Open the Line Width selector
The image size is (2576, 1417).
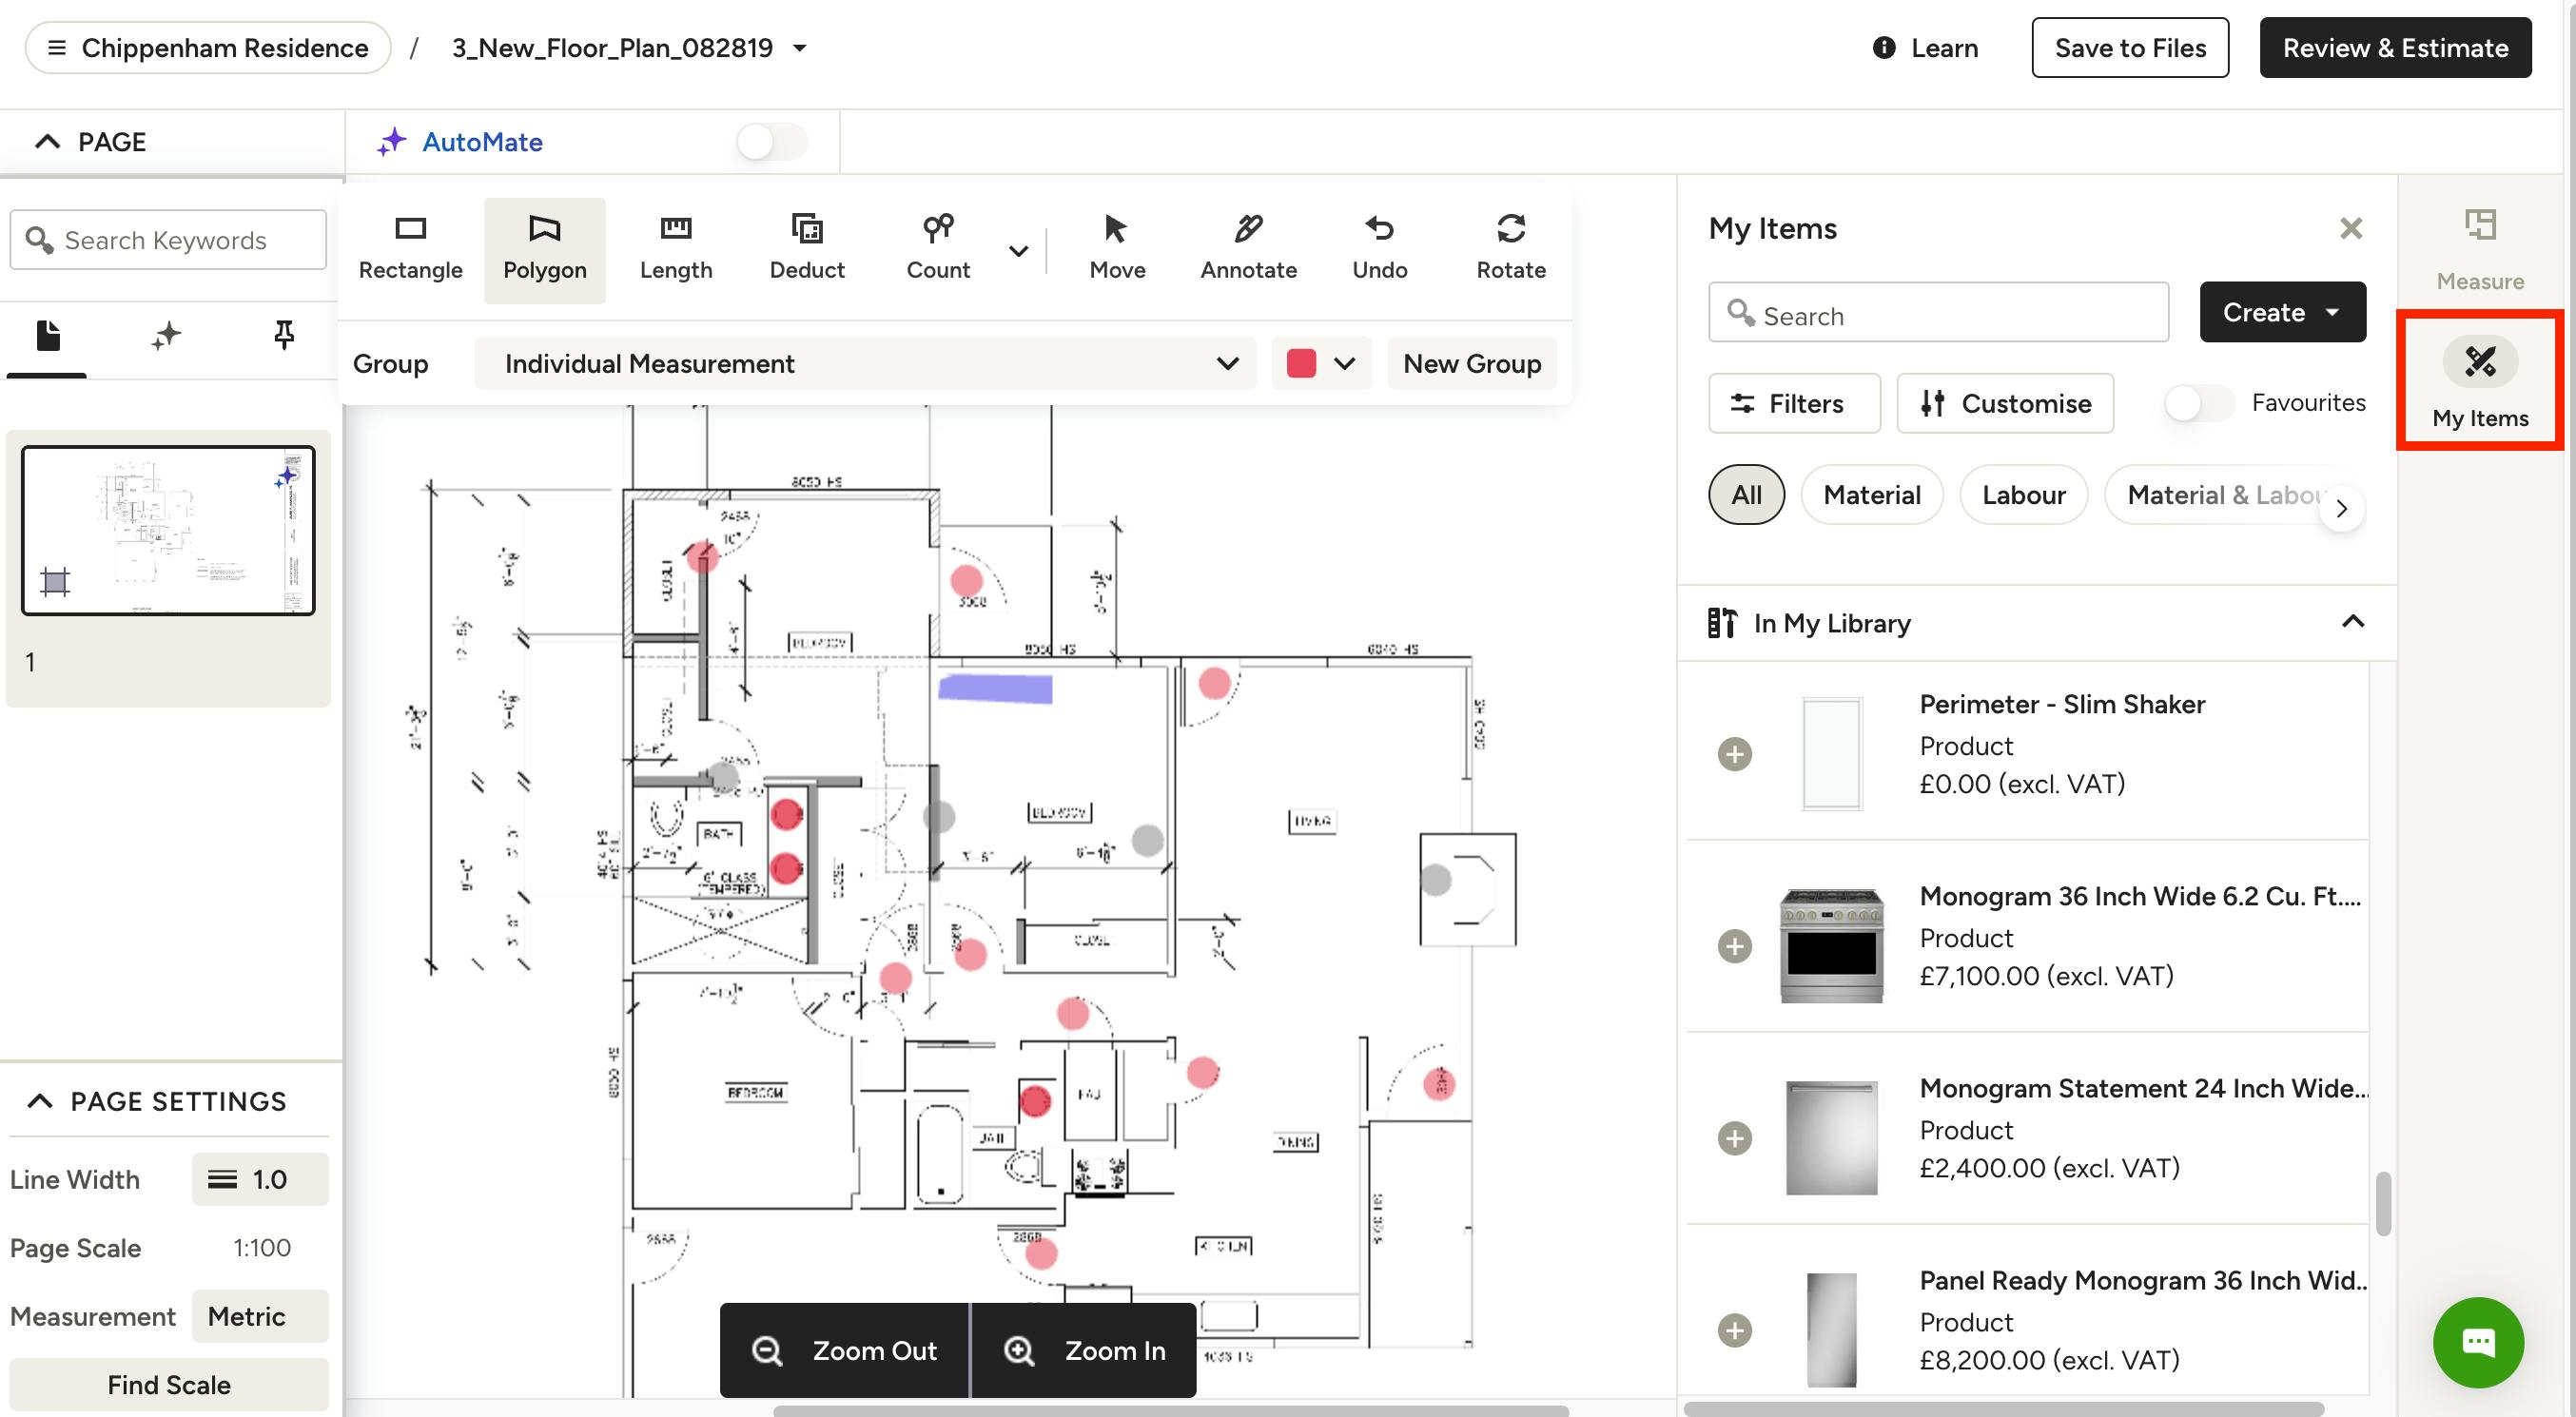(260, 1179)
